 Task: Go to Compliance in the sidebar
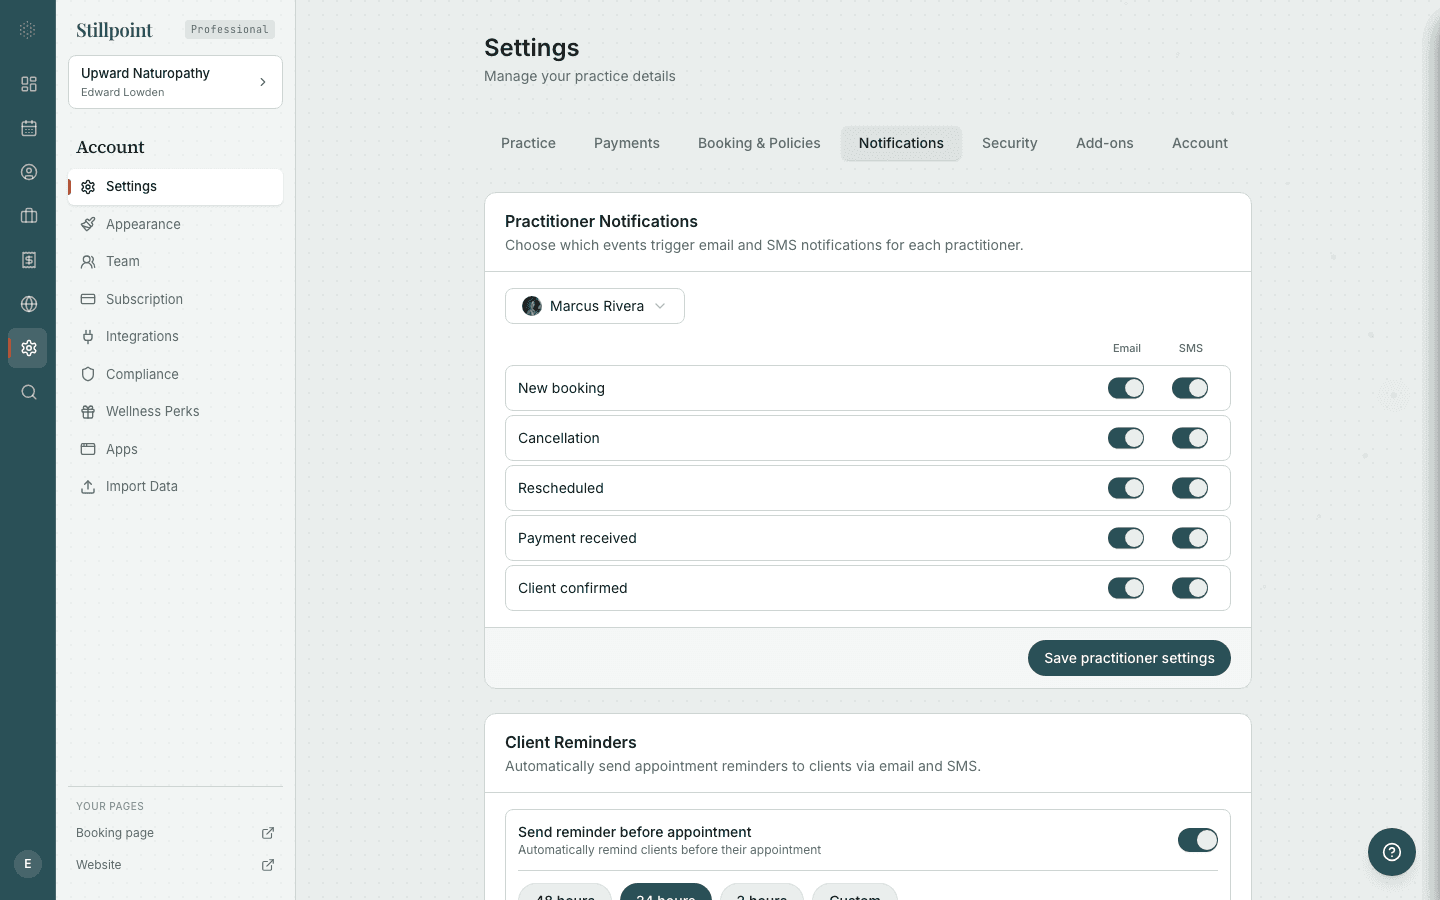tap(175, 374)
